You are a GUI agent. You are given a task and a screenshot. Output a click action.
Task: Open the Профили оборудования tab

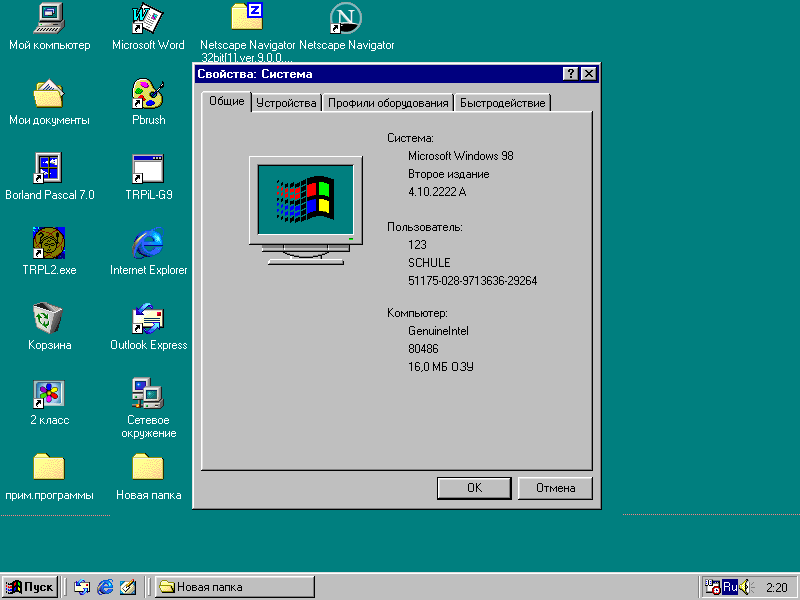[388, 103]
